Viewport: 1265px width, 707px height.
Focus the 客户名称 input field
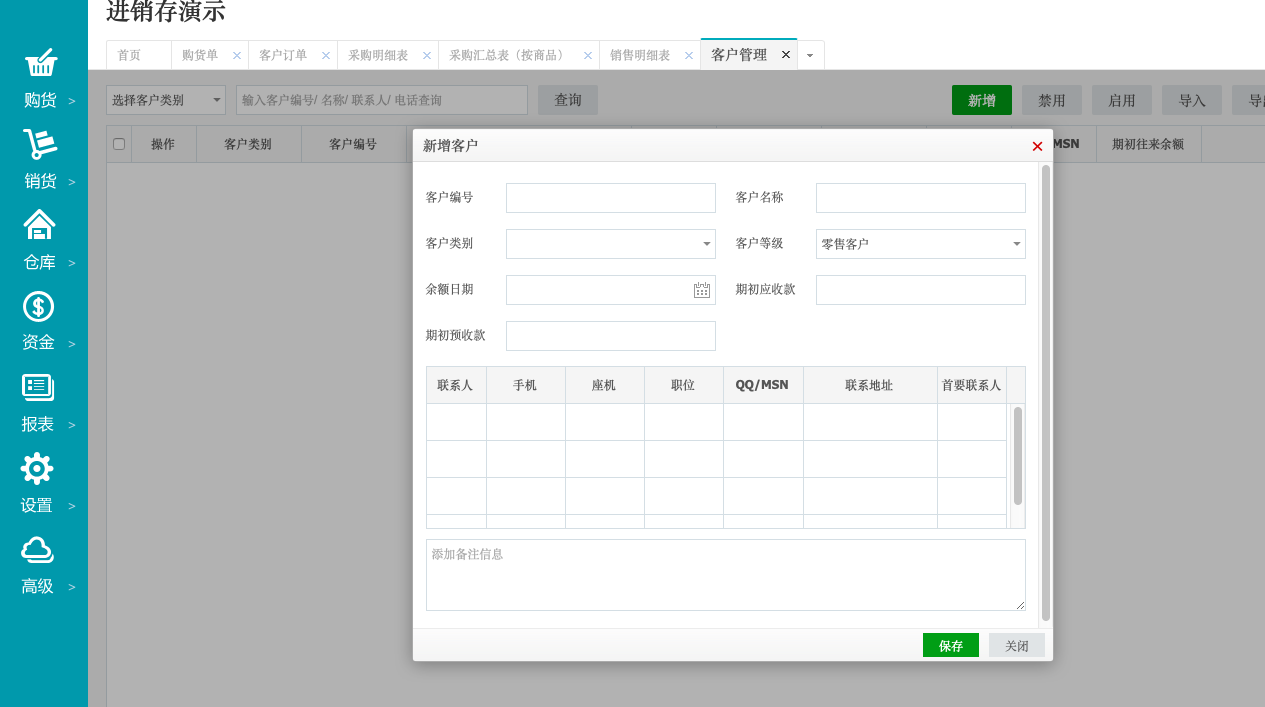pos(921,198)
